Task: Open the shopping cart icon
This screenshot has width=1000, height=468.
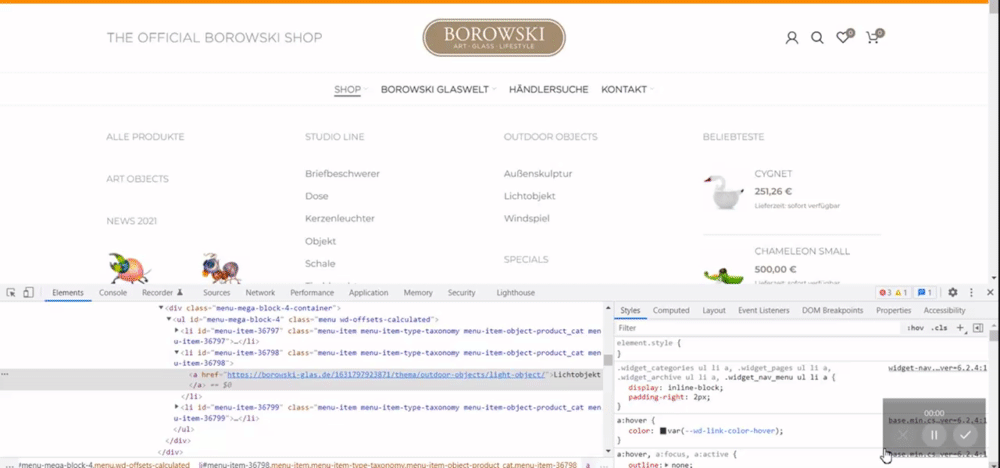Action: [x=874, y=37]
